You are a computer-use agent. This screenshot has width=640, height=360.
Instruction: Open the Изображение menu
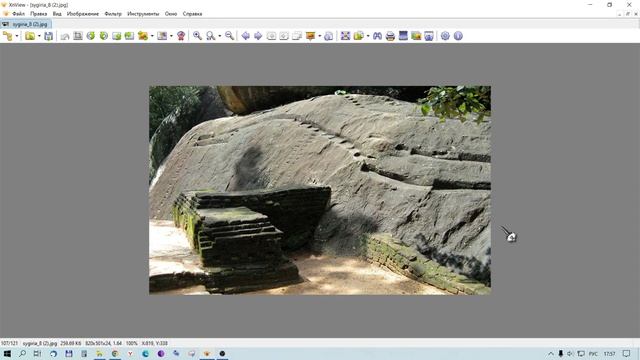coord(83,14)
